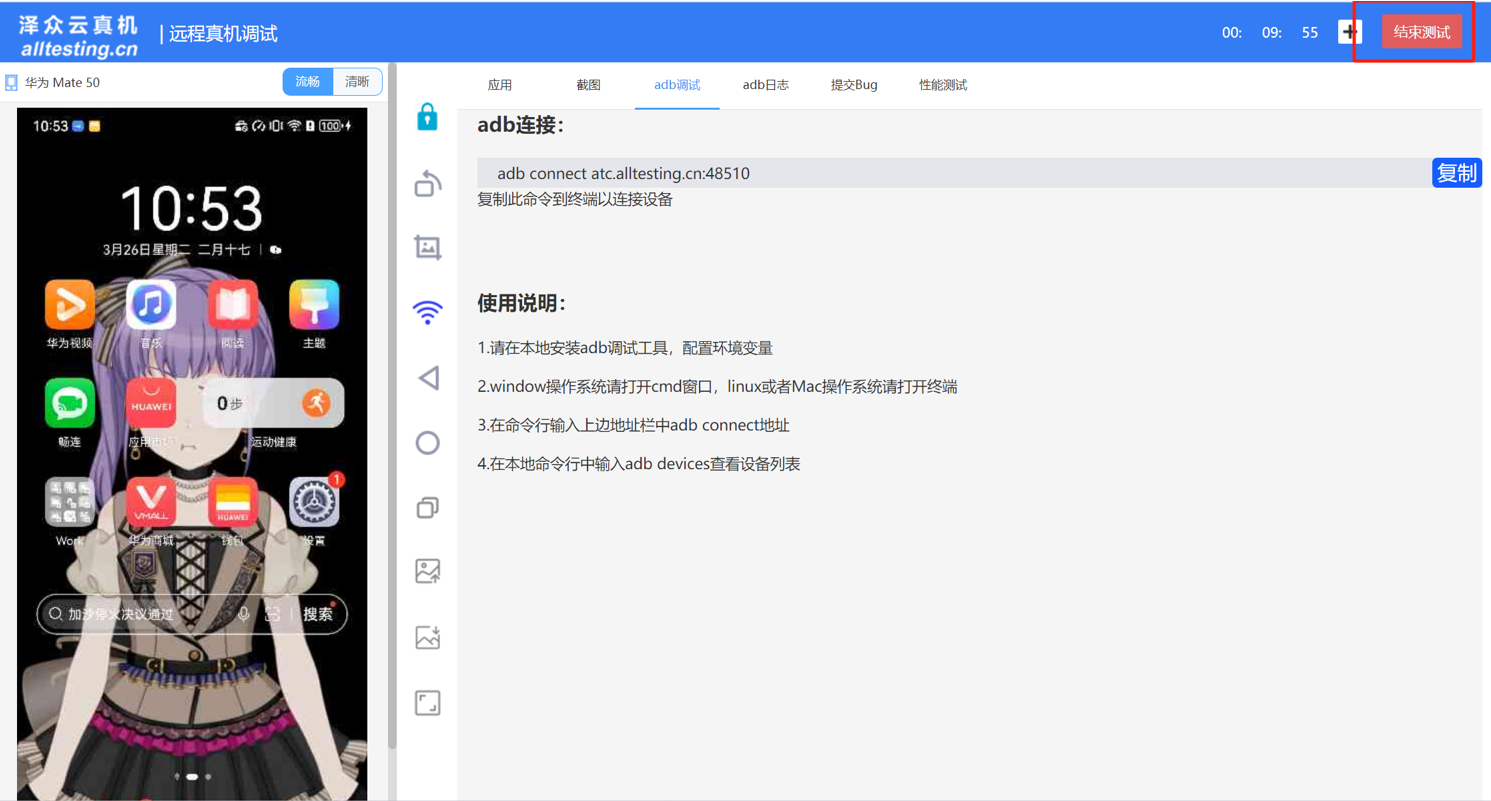This screenshot has width=1491, height=801.
Task: Open phone Settings (设置) gear app
Action: (x=314, y=502)
